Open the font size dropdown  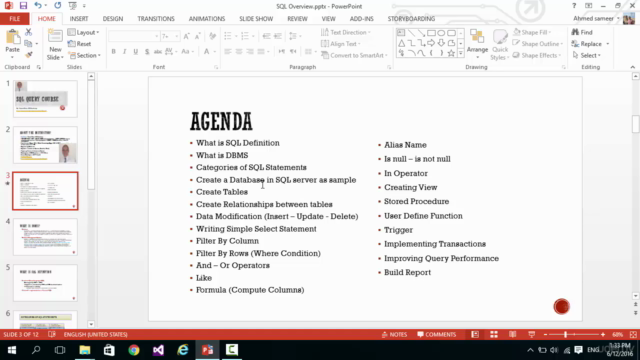pos(176,36)
